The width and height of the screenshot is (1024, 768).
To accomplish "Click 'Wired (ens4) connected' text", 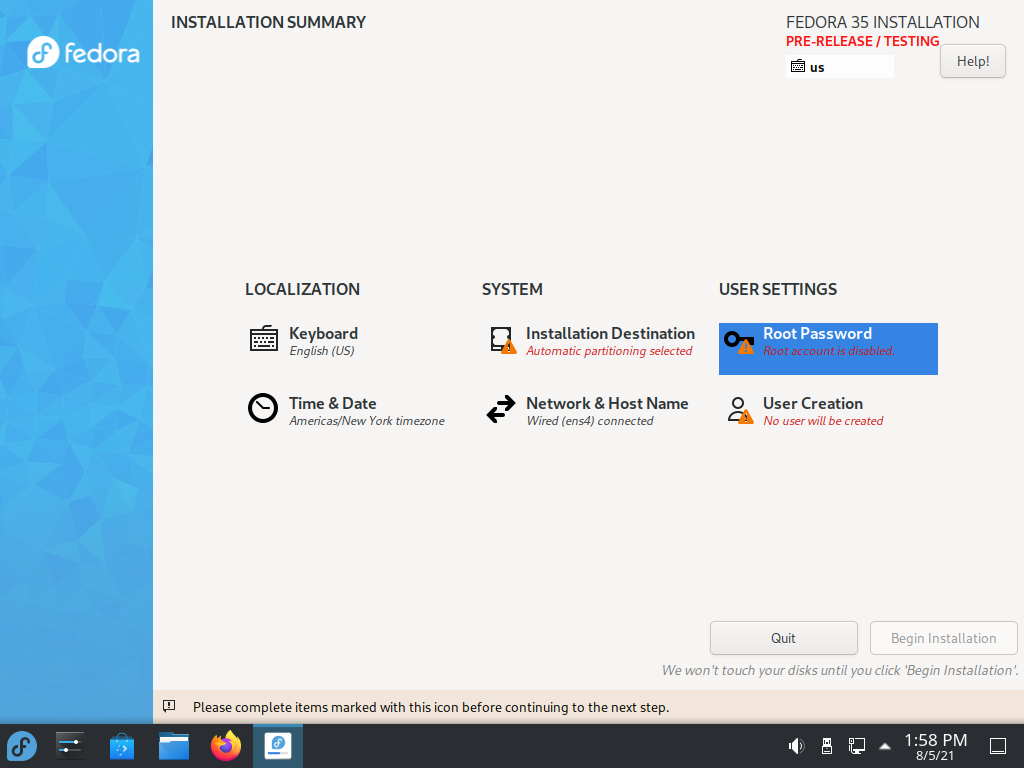I will point(589,421).
